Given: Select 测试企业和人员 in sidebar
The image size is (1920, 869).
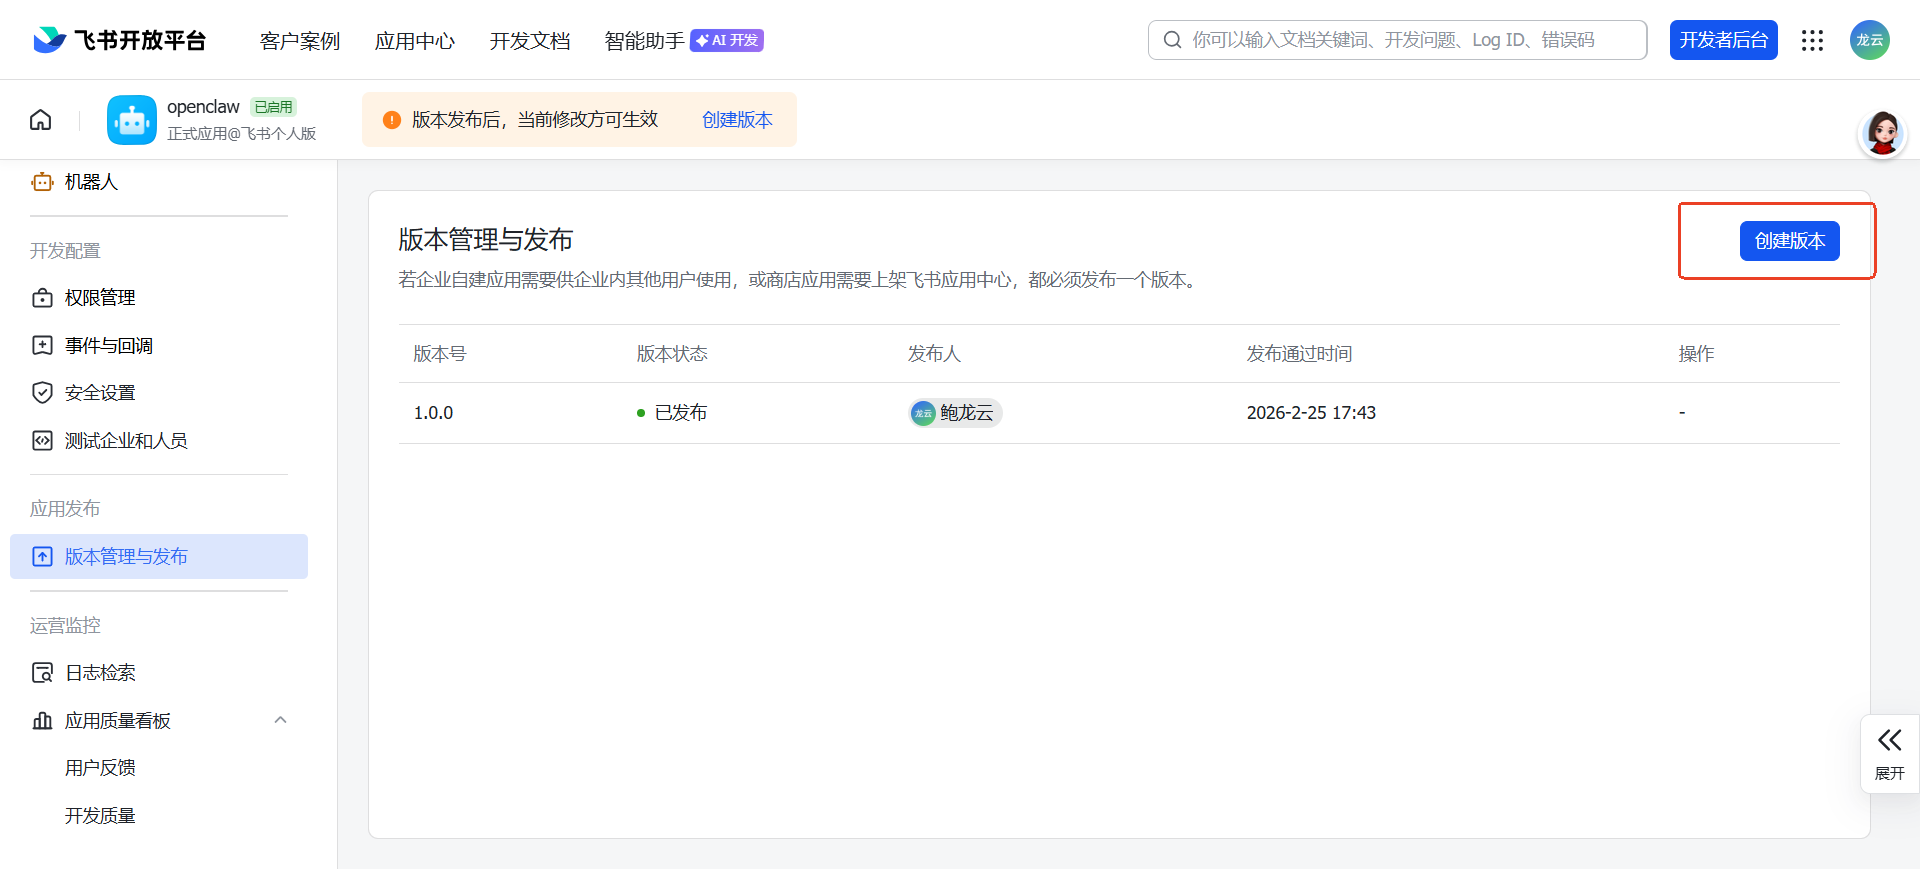Looking at the screenshot, I should 126,441.
